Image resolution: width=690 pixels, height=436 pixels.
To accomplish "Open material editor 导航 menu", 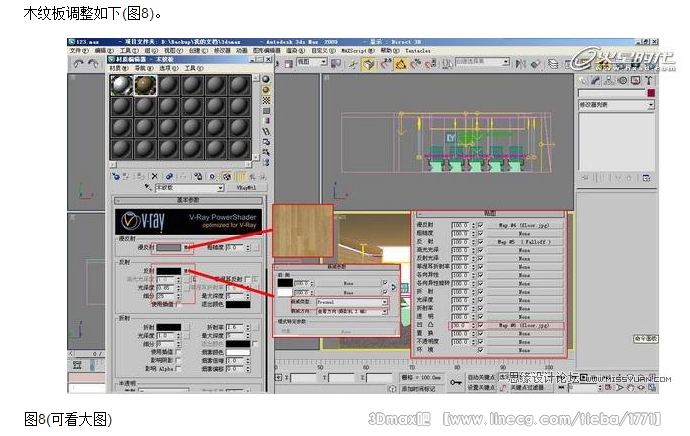I will pos(143,68).
